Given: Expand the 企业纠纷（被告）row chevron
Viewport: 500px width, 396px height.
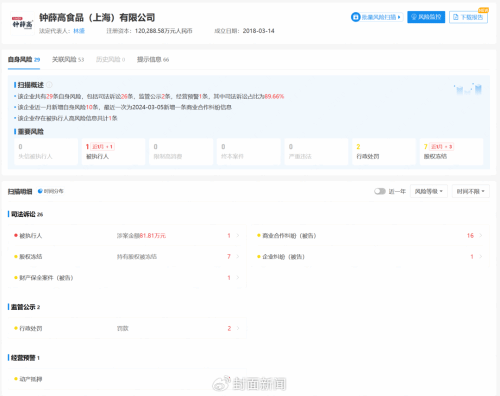Looking at the screenshot, I should point(481,257).
